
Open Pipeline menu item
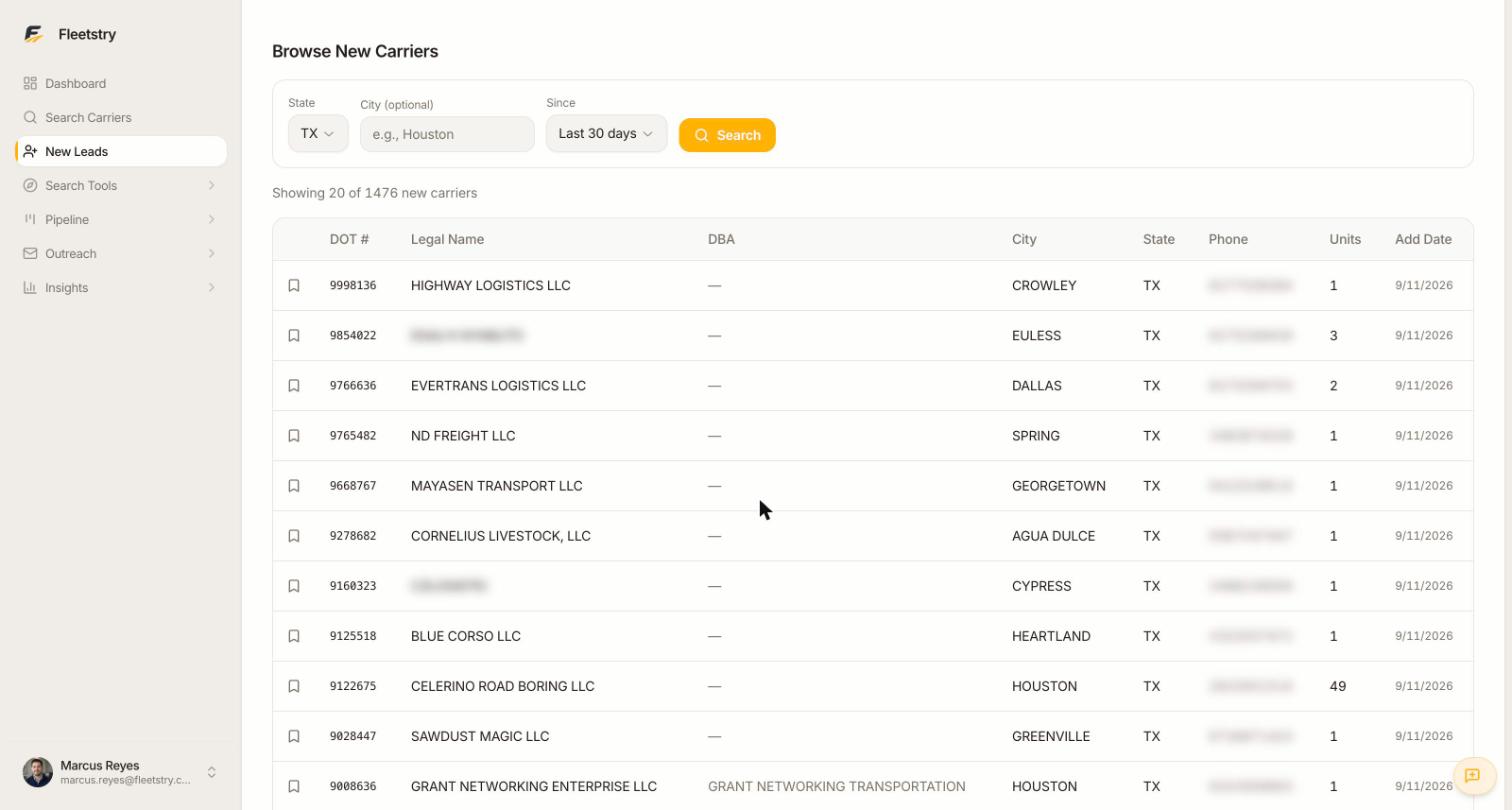tap(121, 220)
